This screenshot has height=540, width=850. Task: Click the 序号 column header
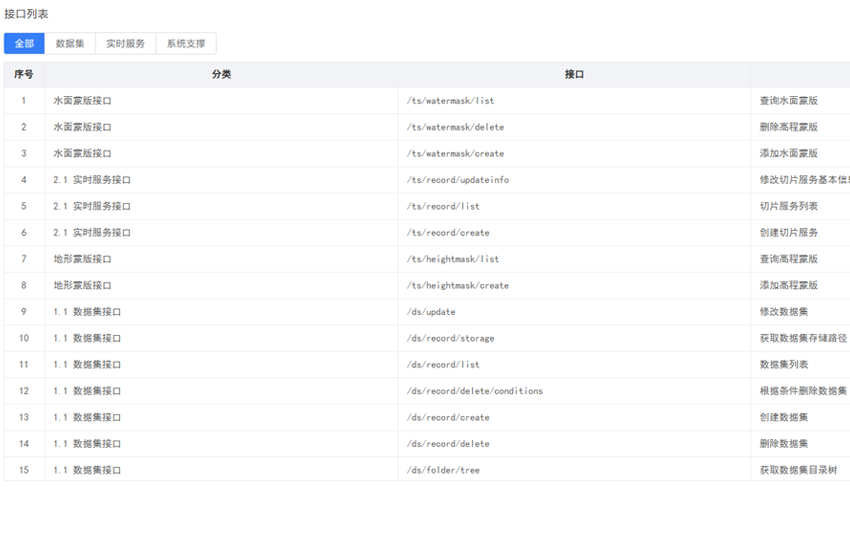click(x=24, y=75)
